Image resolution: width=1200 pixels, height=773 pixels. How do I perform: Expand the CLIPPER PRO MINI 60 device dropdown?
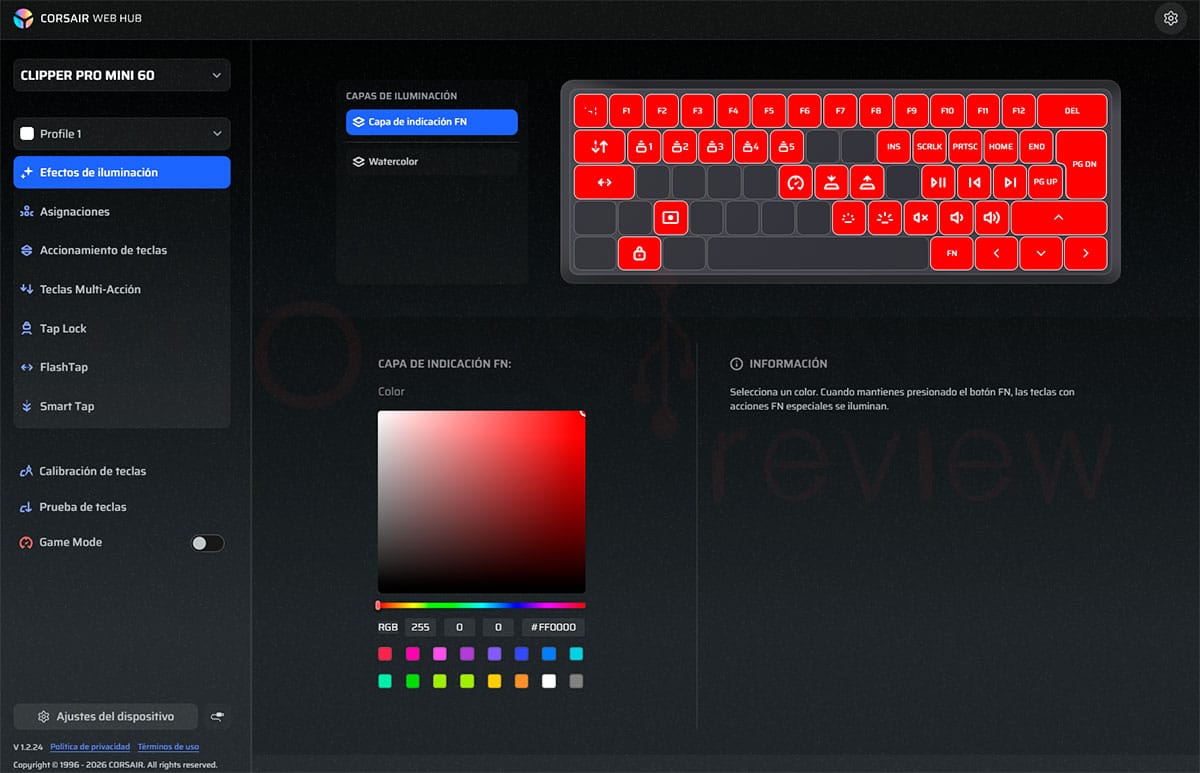(122, 75)
